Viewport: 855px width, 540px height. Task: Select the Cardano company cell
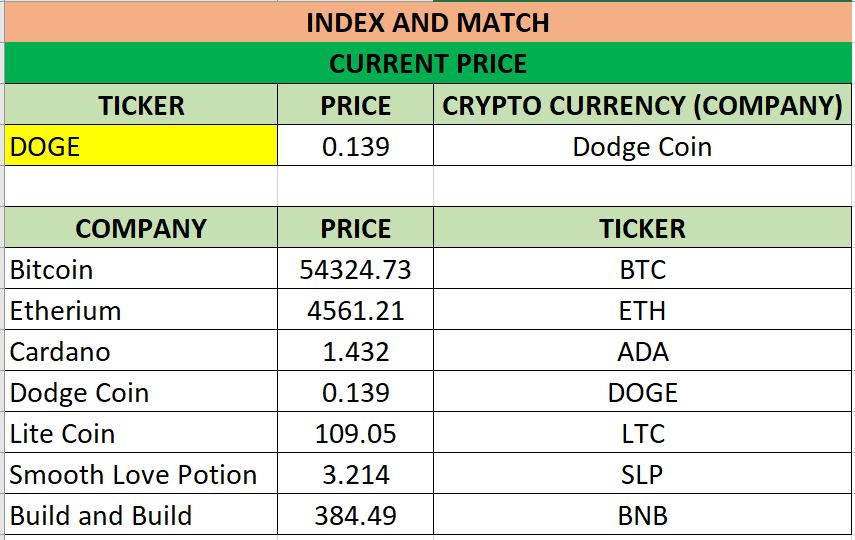pyautogui.click(x=141, y=352)
